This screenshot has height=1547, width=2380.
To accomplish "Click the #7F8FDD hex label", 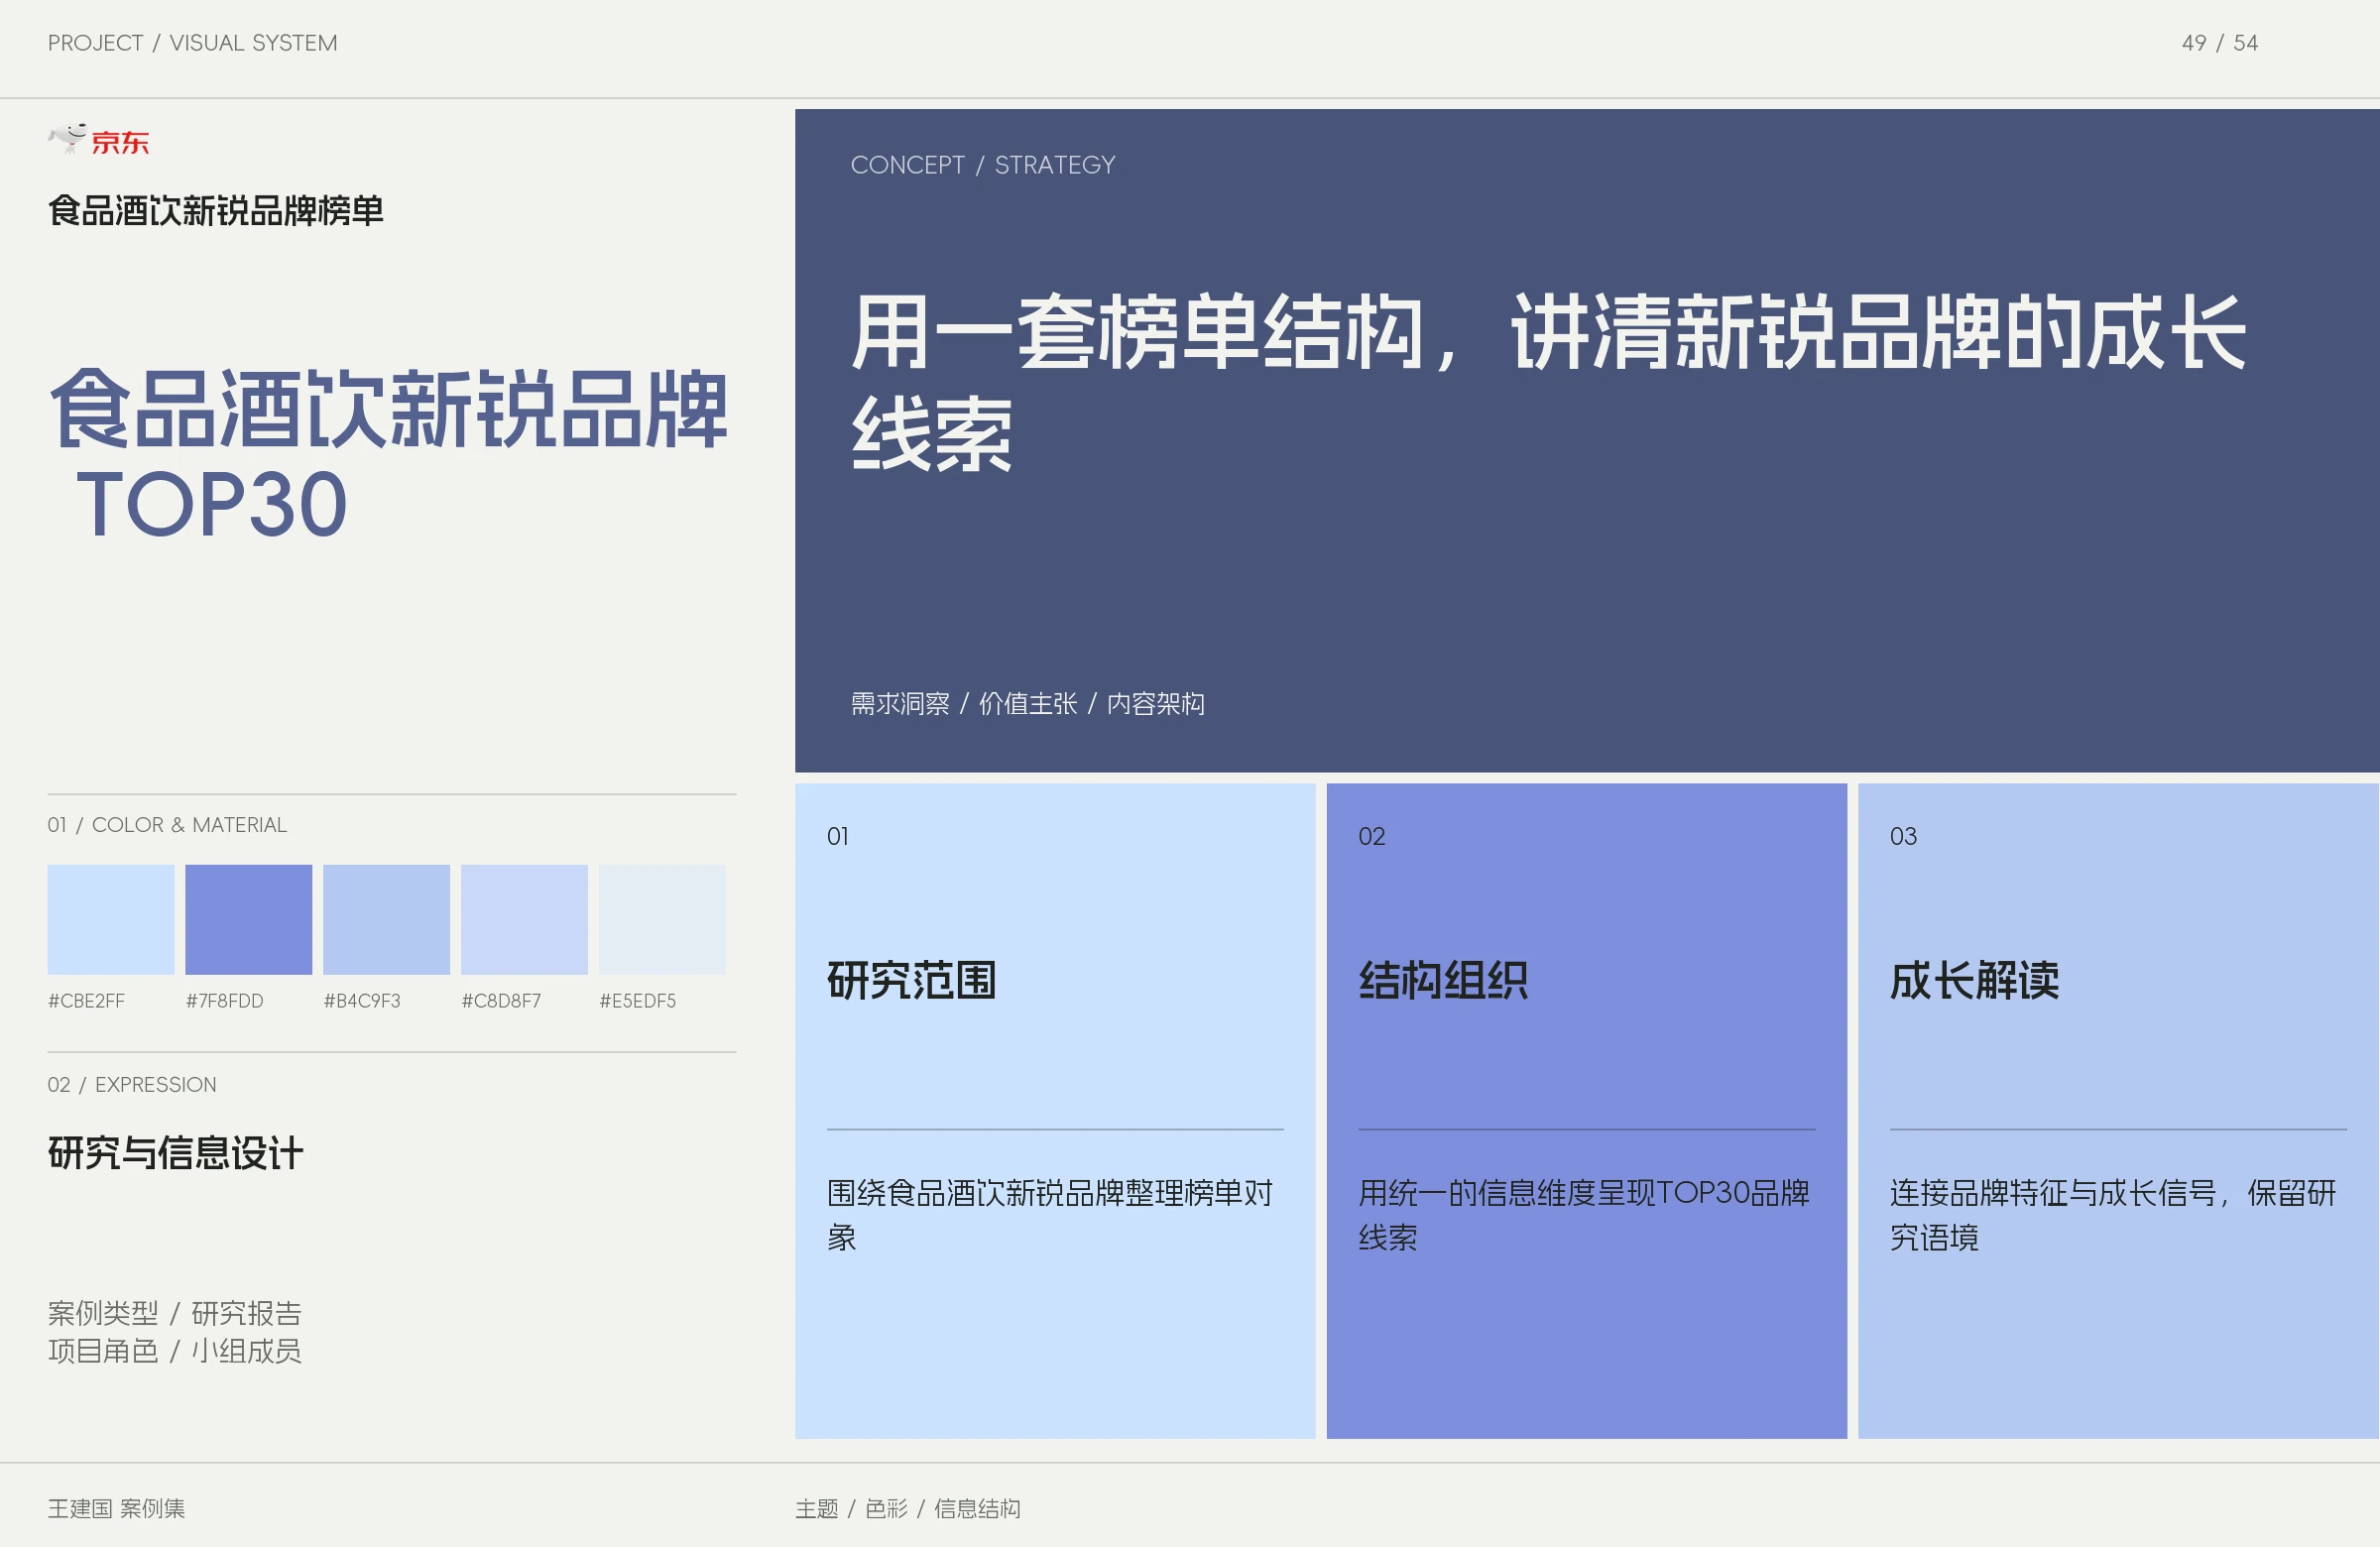I will tap(225, 1001).
